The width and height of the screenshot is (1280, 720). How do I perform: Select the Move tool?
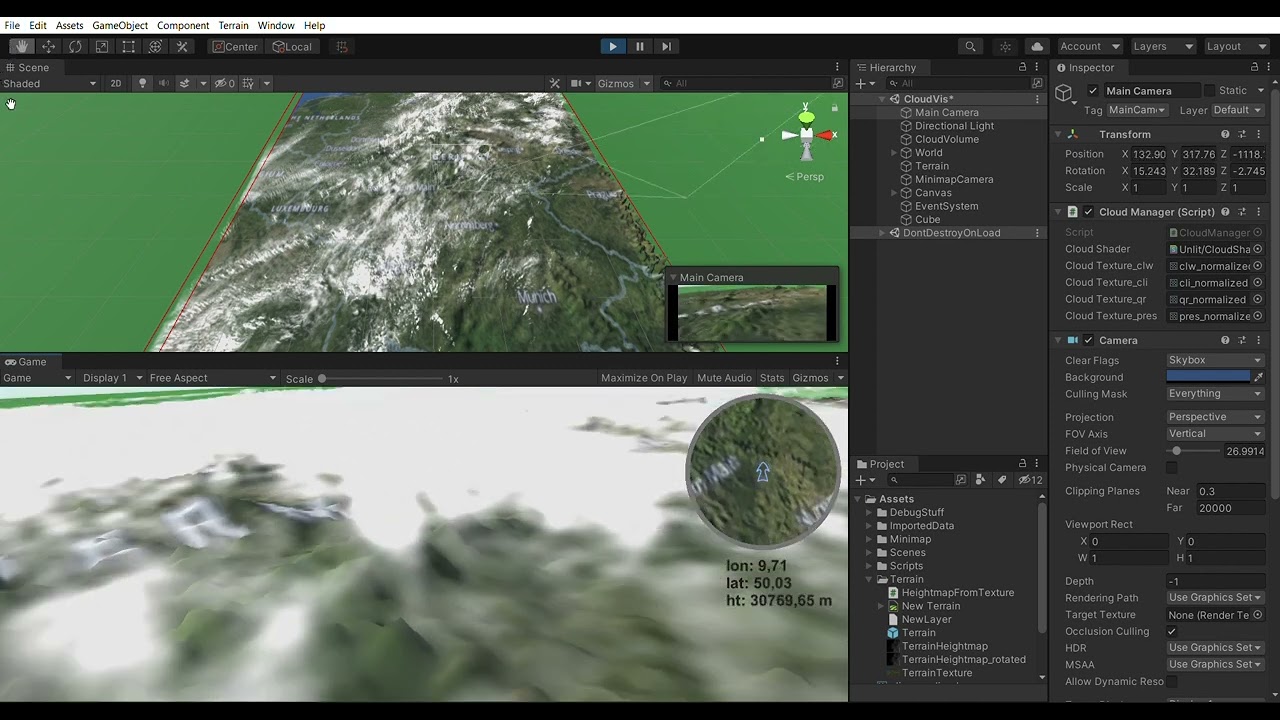pos(48,46)
